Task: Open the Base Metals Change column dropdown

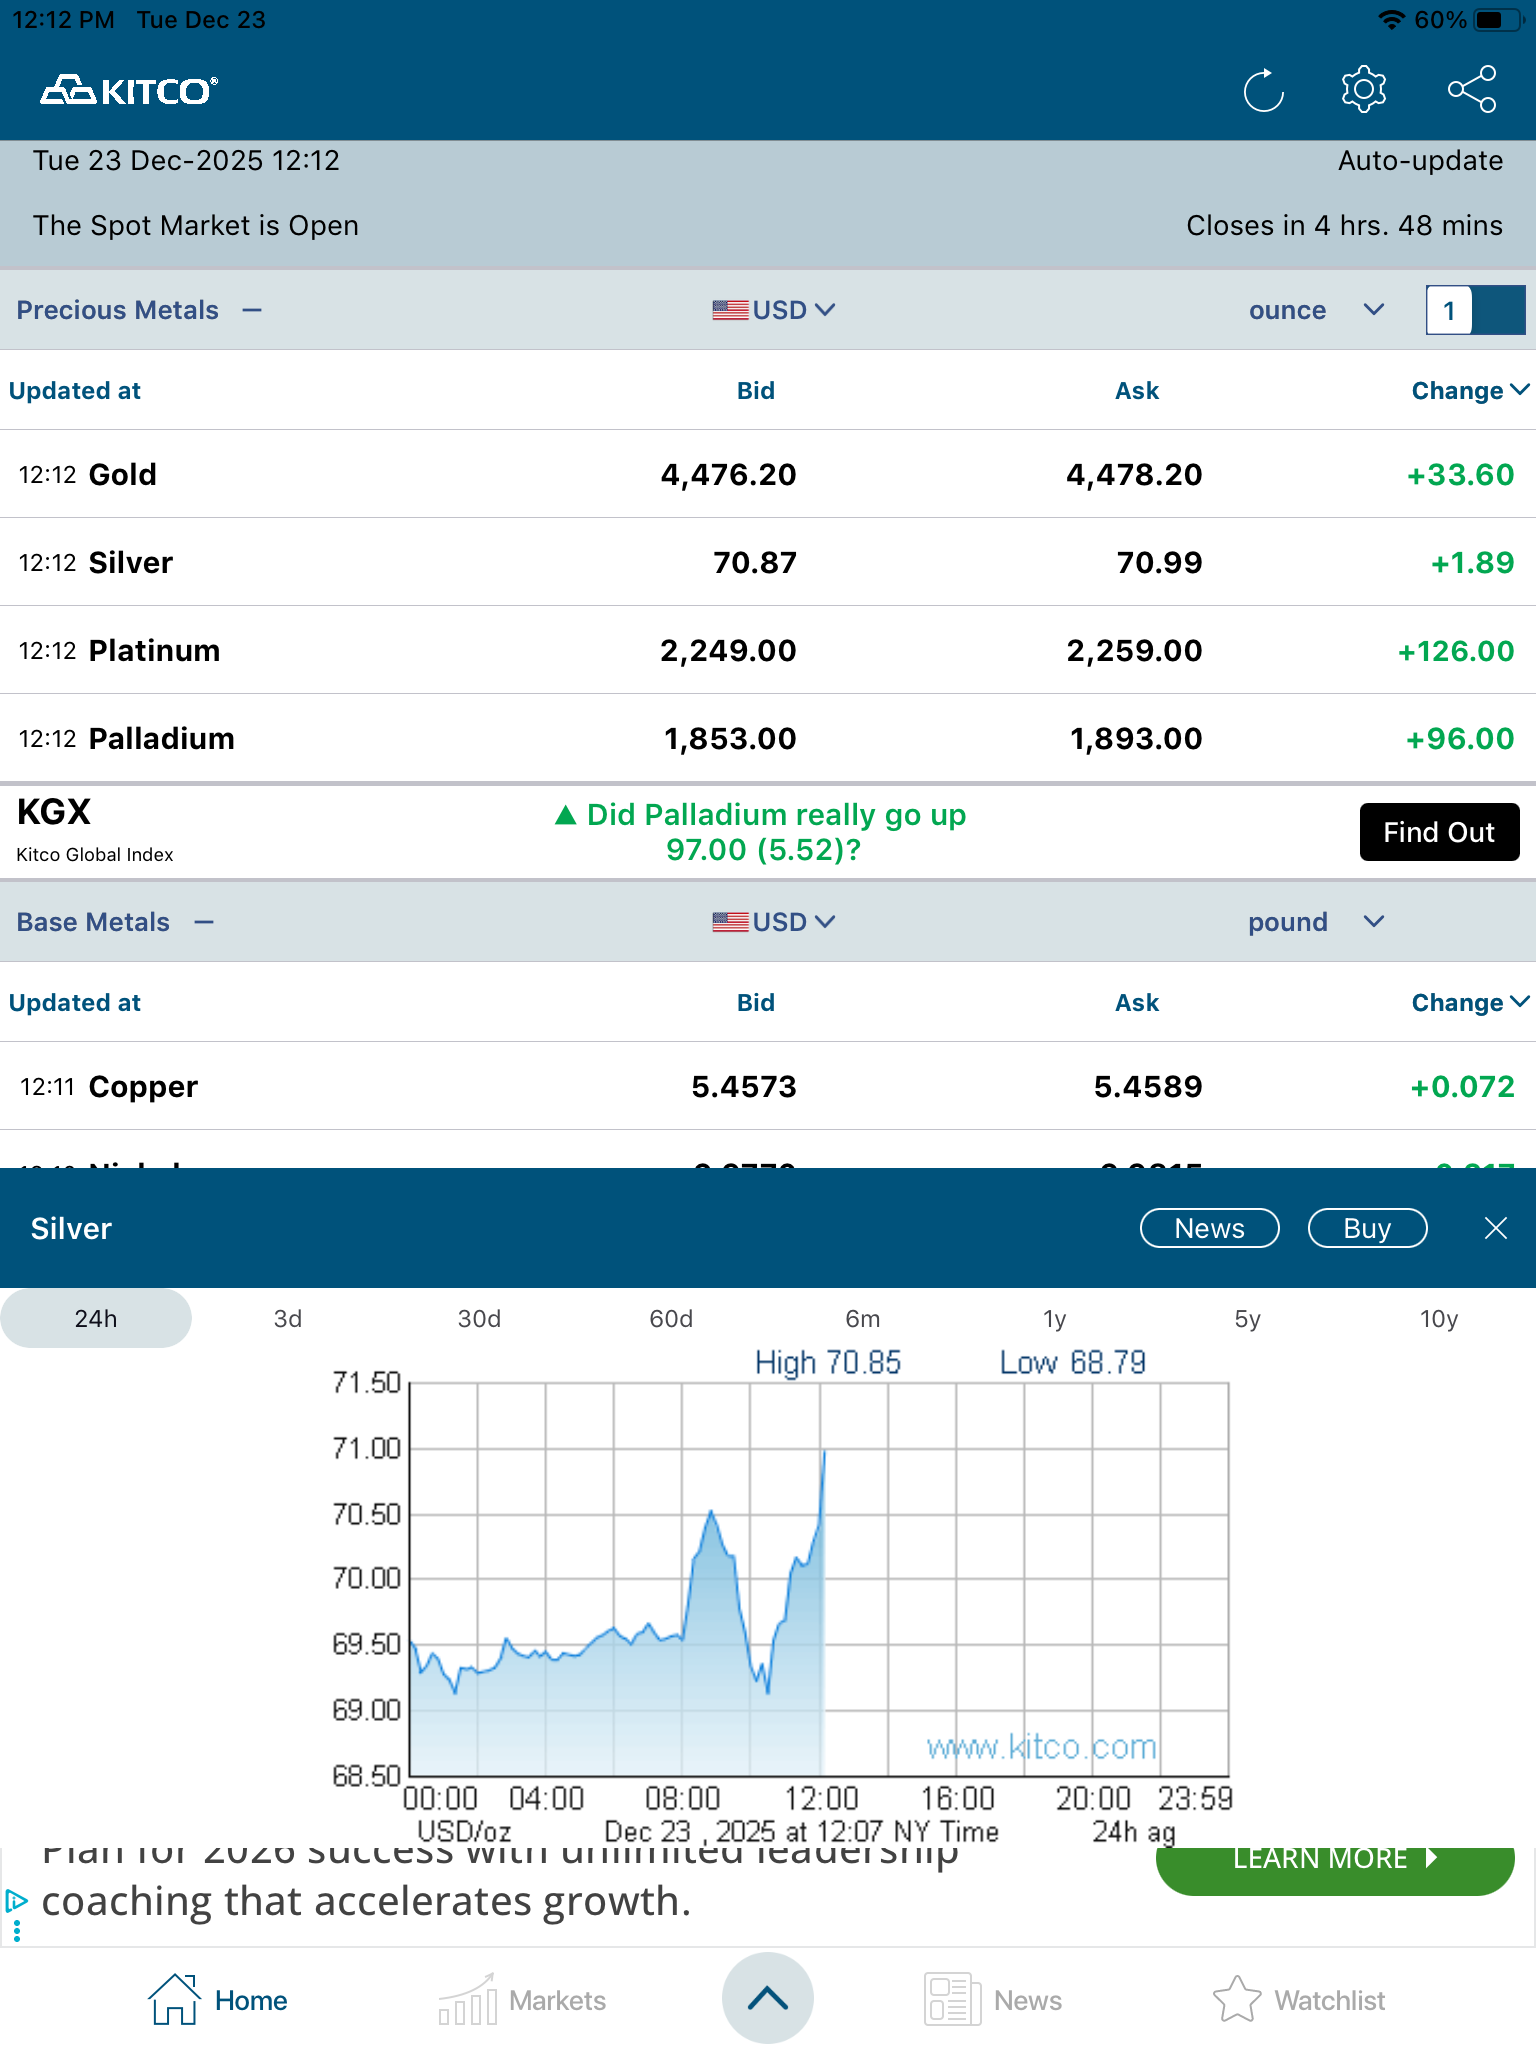Action: (1470, 1002)
